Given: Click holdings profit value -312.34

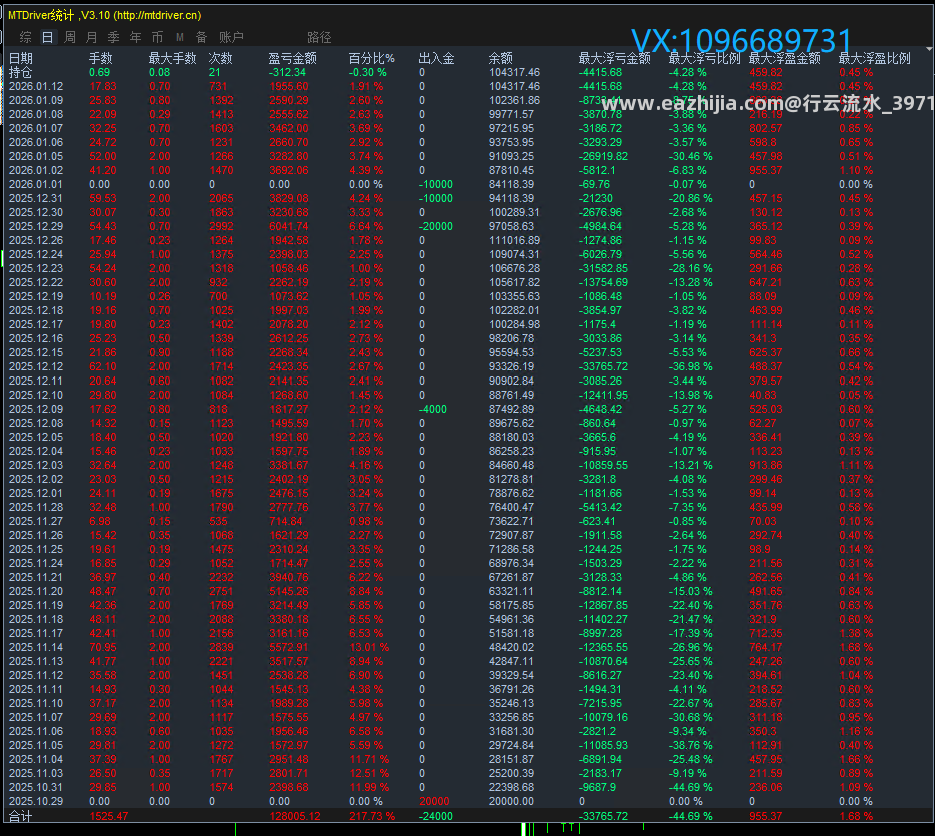Looking at the screenshot, I should tap(287, 72).
